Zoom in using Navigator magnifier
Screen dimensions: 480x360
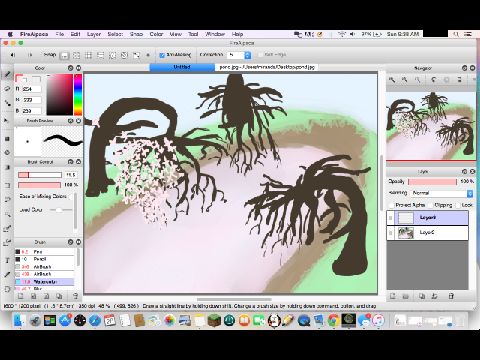(392, 80)
